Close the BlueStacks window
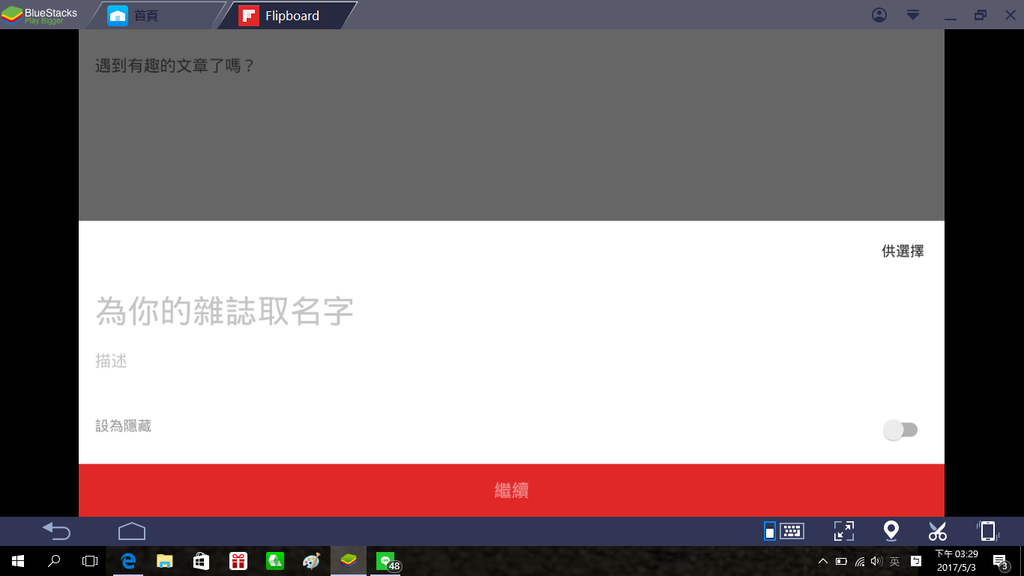The width and height of the screenshot is (1024, 576). pos(1010,15)
